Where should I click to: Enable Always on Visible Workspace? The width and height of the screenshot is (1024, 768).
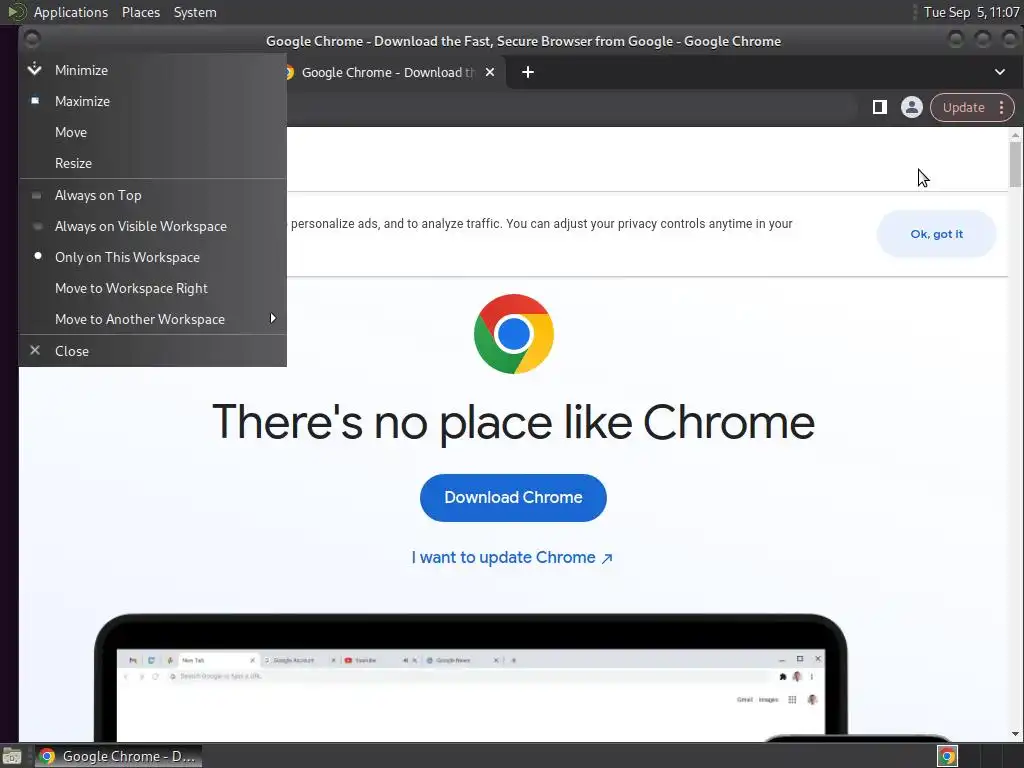click(152, 226)
